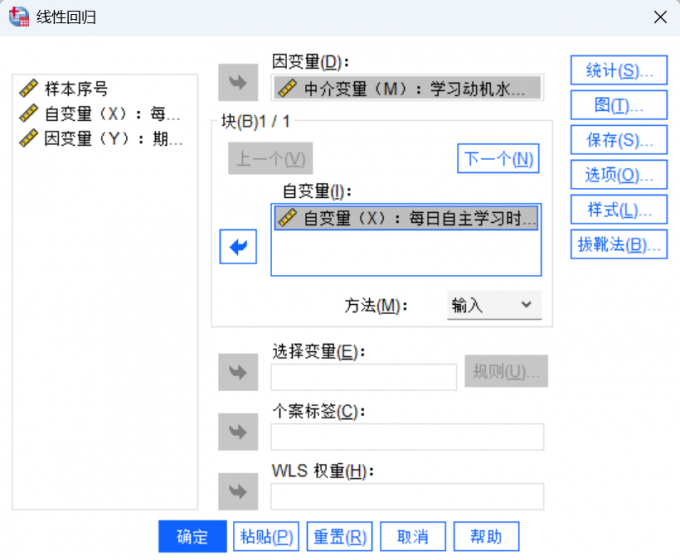Click the arrow button beside WLS 权重(H) field
The height and width of the screenshot is (560, 680).
coord(238,491)
